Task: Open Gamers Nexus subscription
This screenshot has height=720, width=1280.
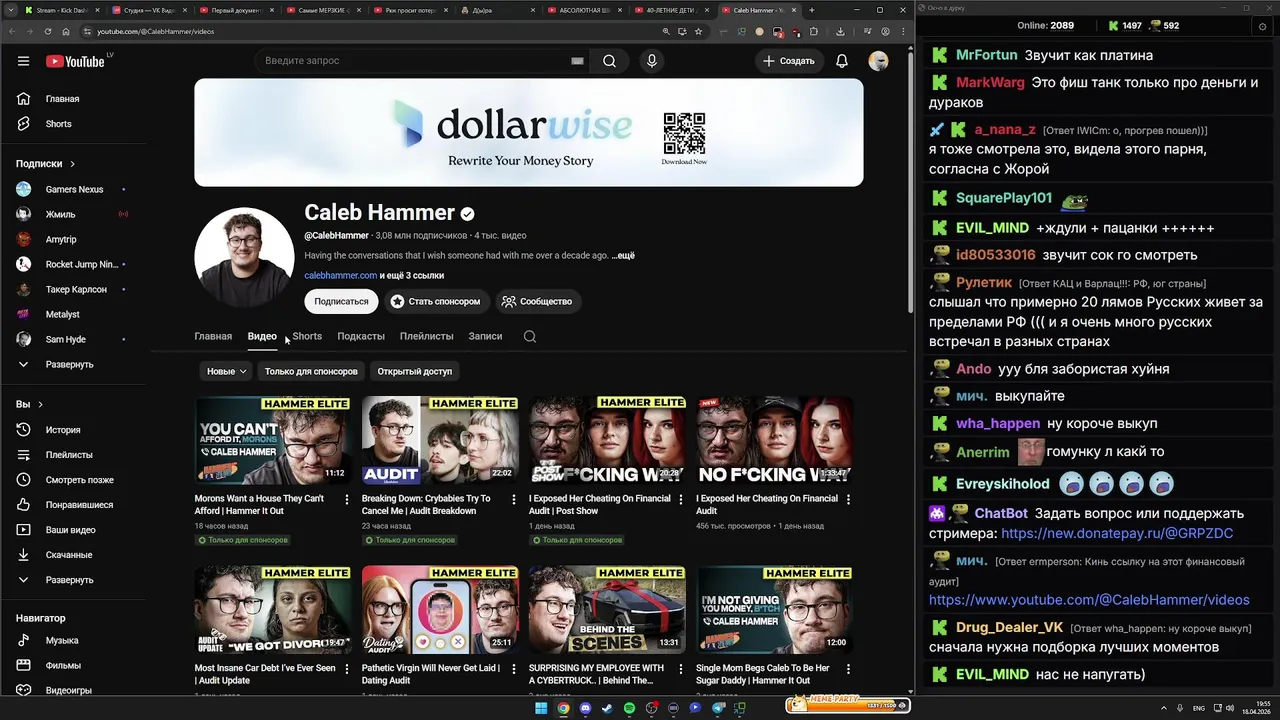Action: point(75,189)
